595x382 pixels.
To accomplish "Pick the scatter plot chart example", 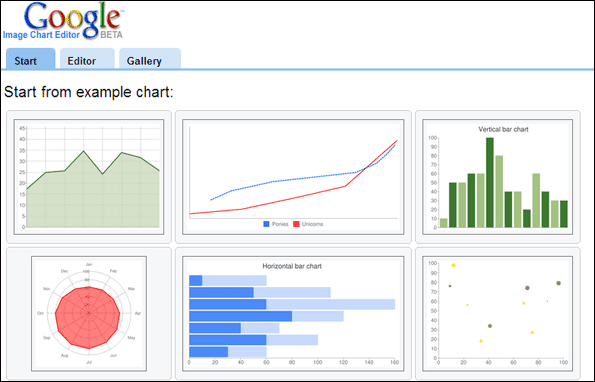I will [497, 314].
